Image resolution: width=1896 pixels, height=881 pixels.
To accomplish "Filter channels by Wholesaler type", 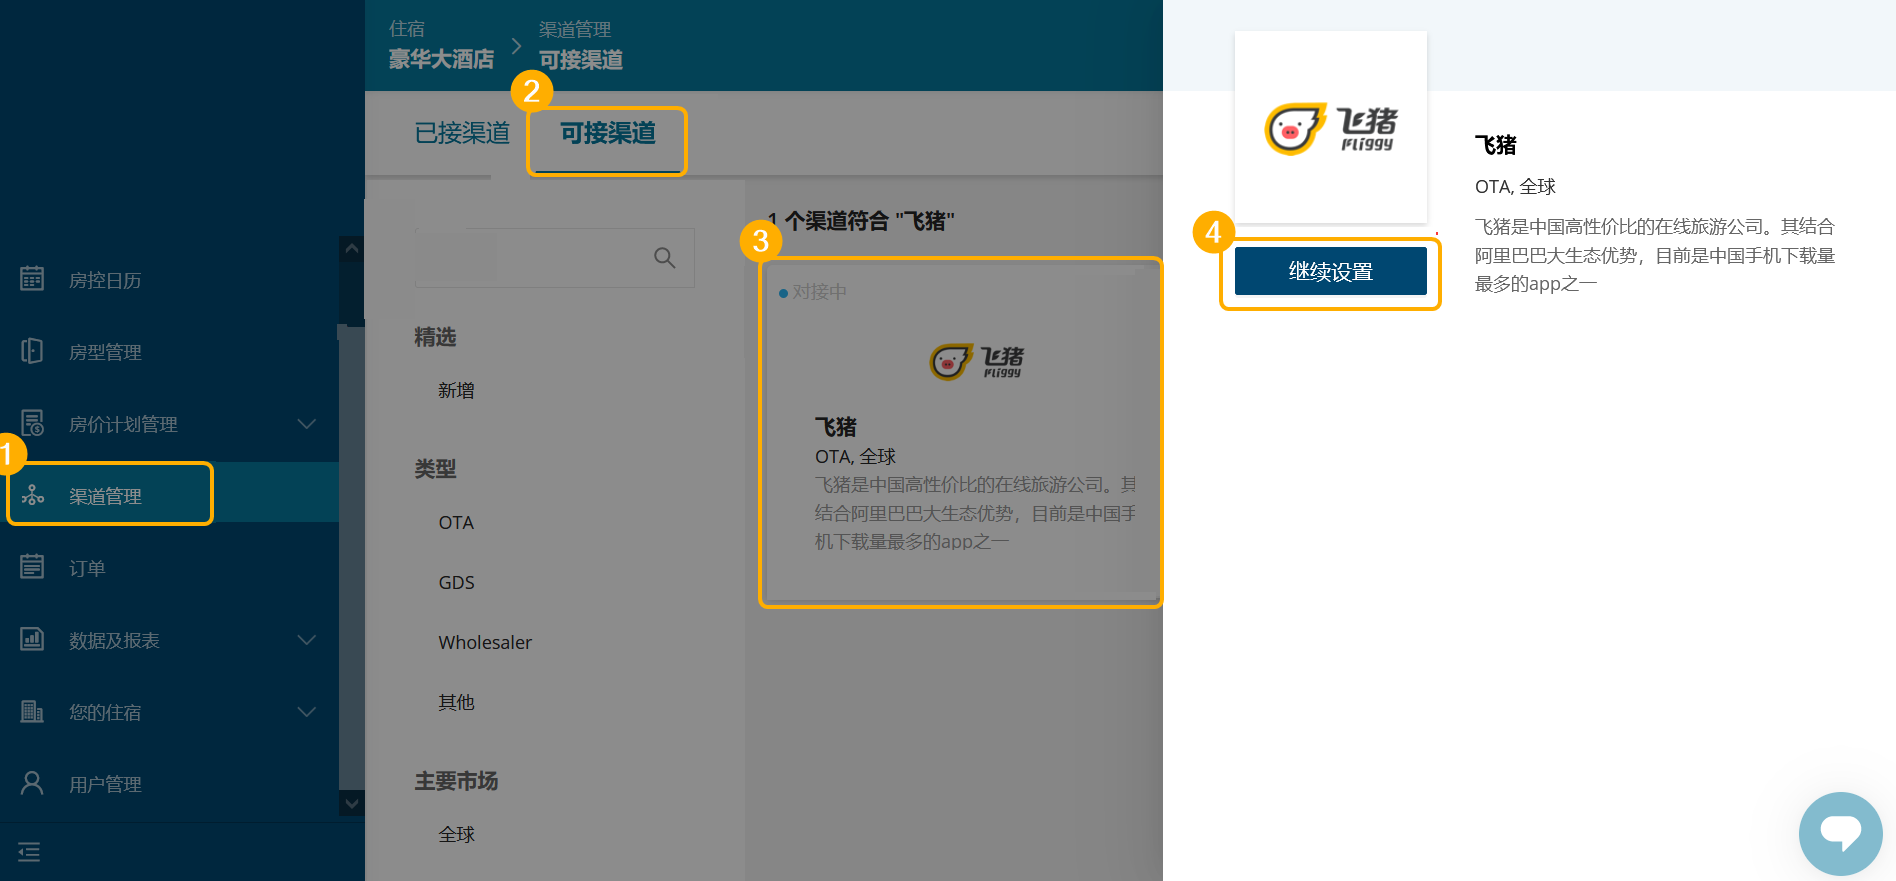I will tap(485, 643).
